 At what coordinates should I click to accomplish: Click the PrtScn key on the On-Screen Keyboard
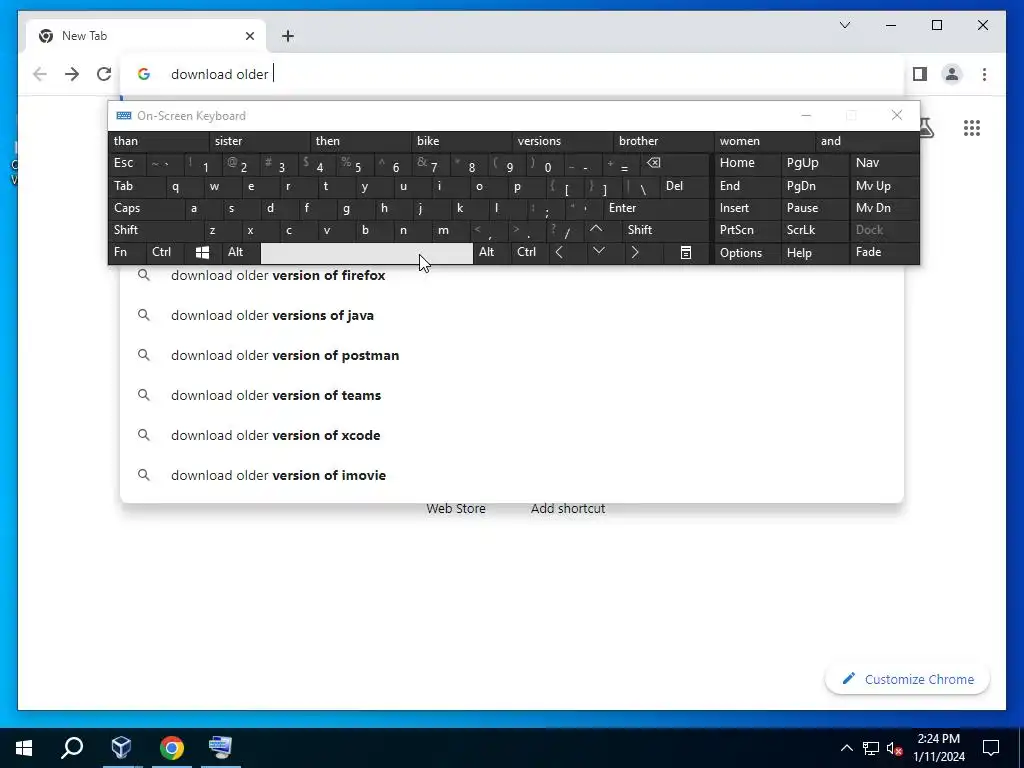[747, 230]
